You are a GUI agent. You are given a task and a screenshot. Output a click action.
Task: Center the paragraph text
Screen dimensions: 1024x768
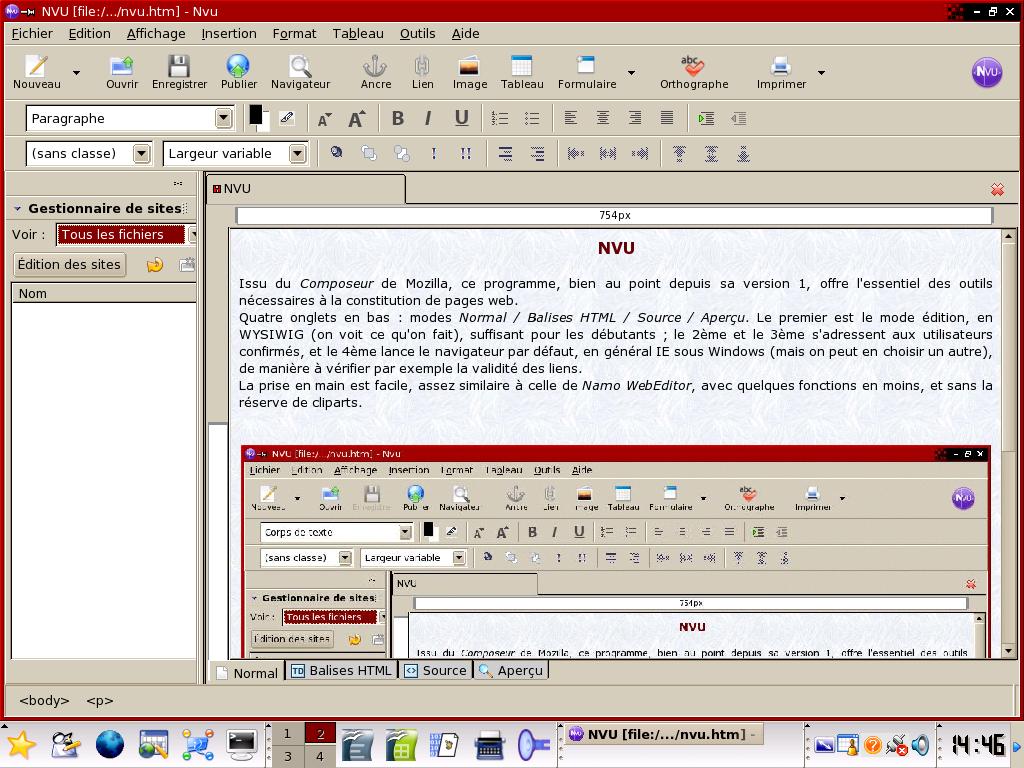tap(603, 118)
